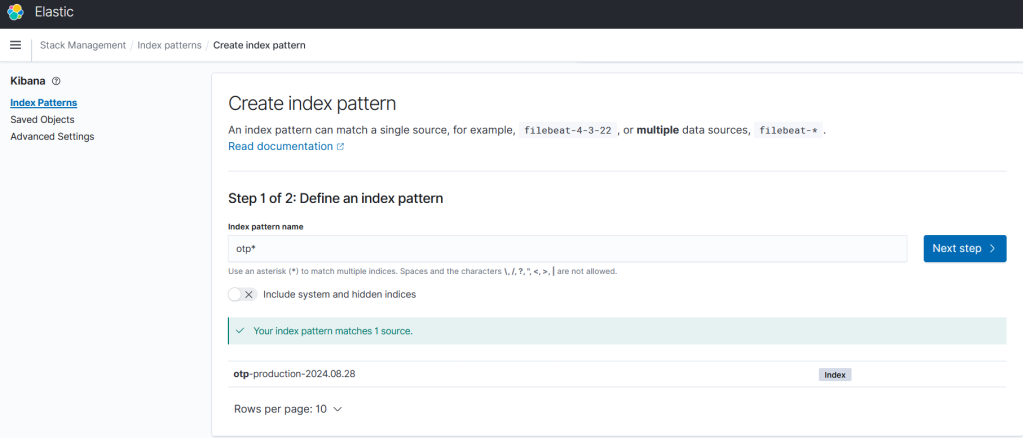The height and width of the screenshot is (438, 1023).
Task: Open Advanced Settings in the sidebar
Action: coord(52,136)
